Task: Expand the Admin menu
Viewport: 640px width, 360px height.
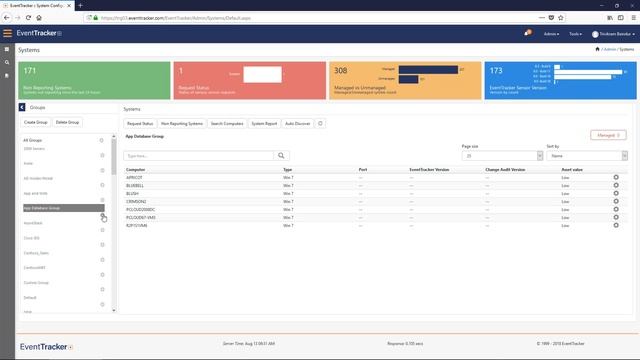Action: tap(551, 34)
